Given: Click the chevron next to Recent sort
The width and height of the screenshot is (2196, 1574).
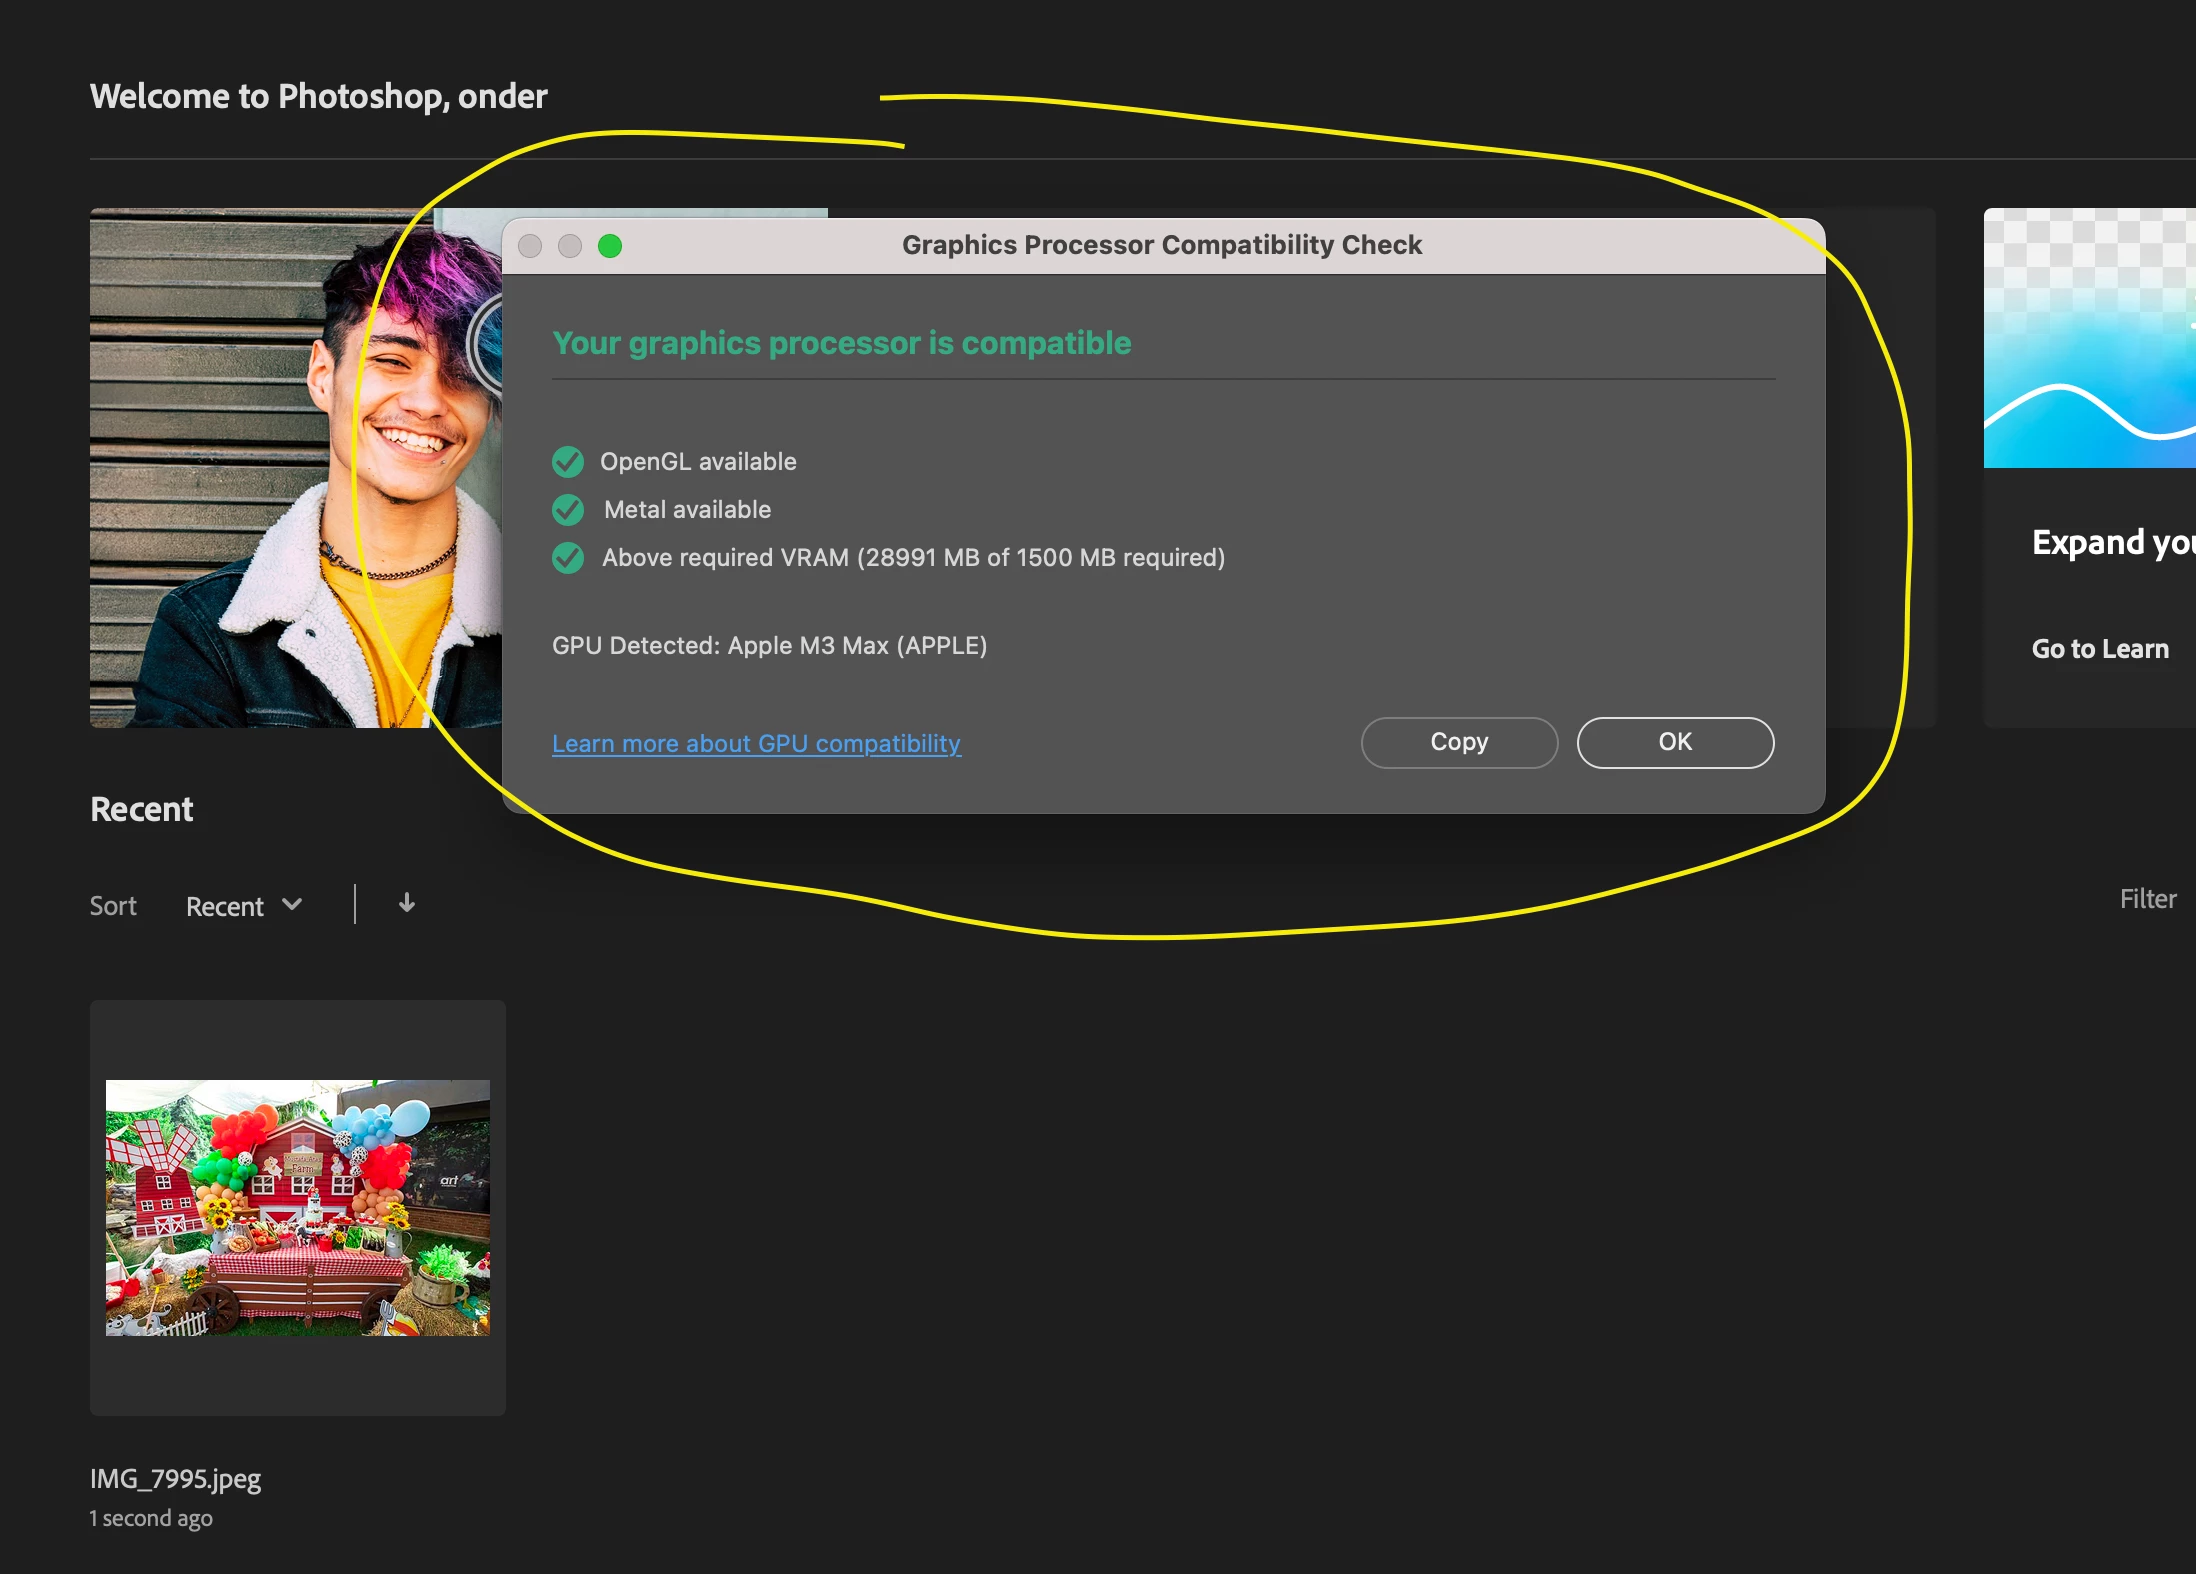Looking at the screenshot, I should [292, 904].
